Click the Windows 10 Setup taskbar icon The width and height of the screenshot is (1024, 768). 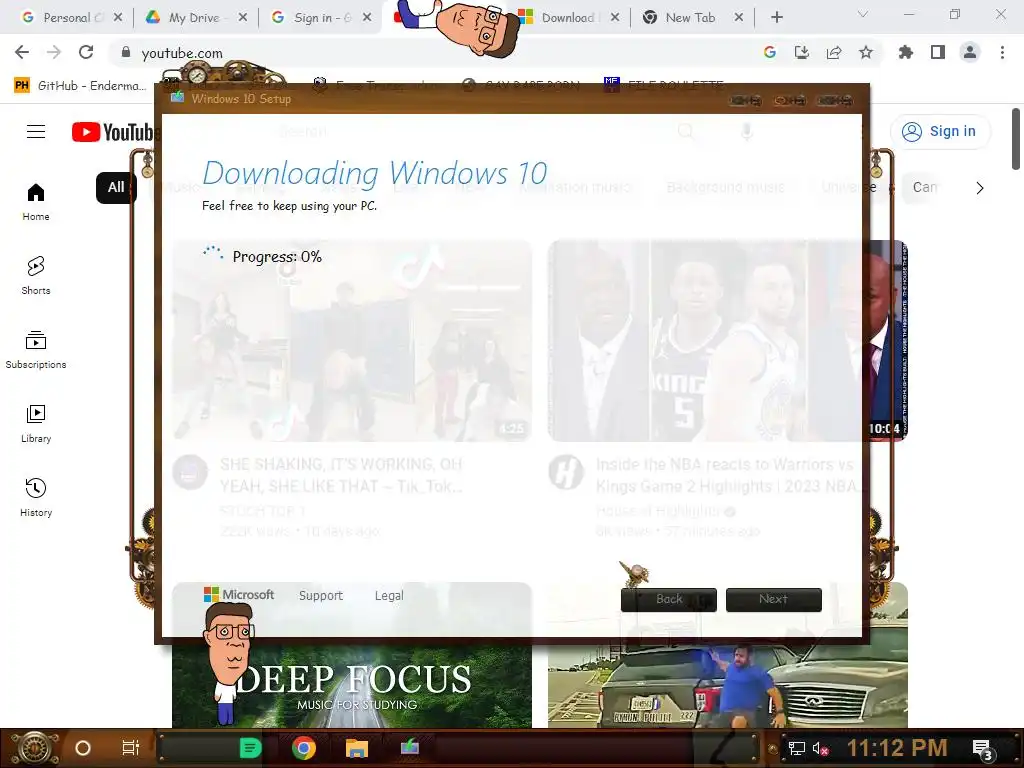point(409,746)
